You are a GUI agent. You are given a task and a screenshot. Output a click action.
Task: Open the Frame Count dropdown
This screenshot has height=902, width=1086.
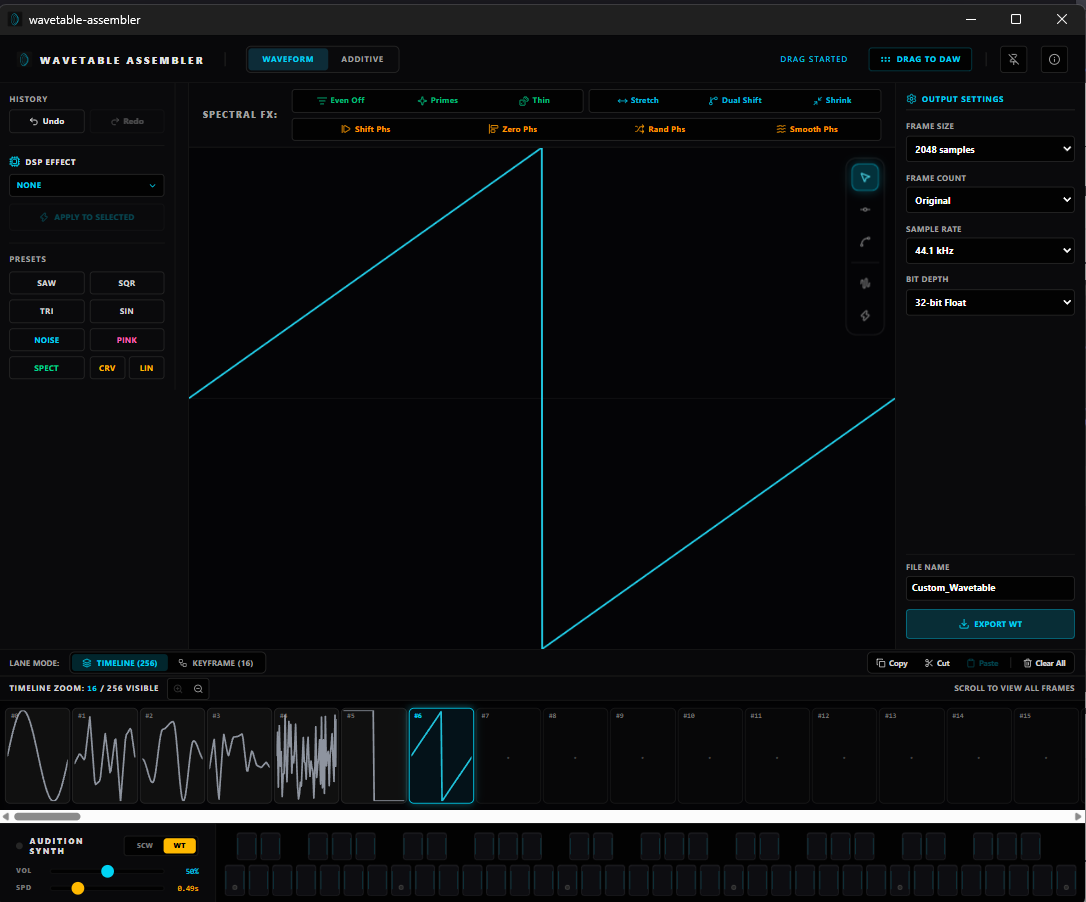click(x=990, y=201)
